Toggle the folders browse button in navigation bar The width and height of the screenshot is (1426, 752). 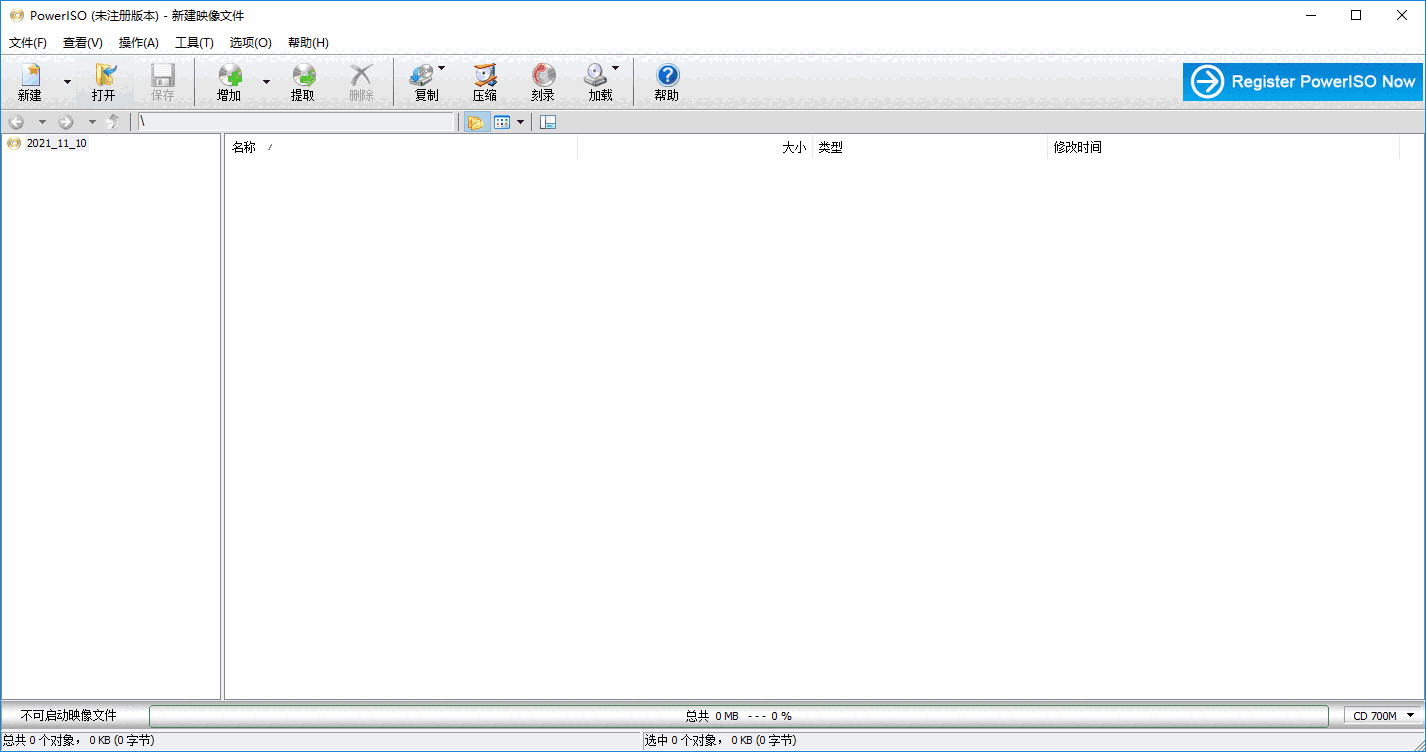[476, 121]
